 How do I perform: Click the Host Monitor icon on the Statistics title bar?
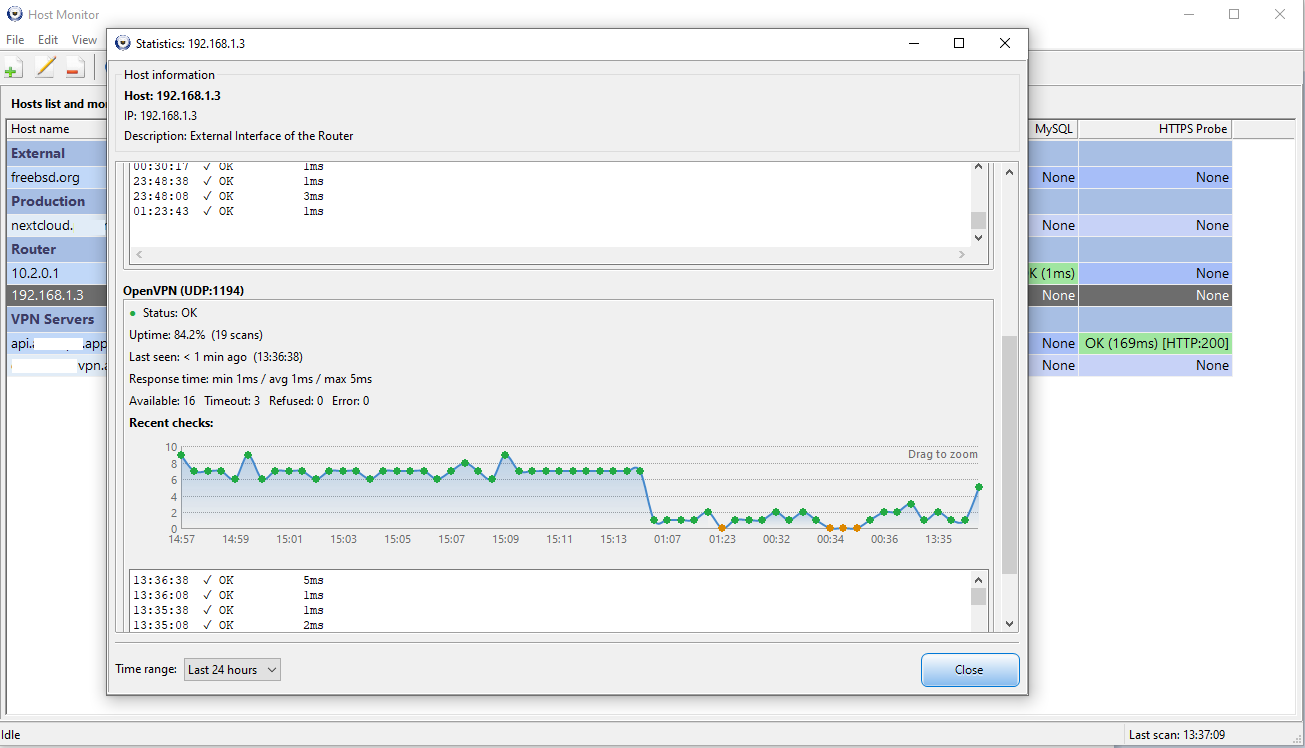click(x=122, y=43)
